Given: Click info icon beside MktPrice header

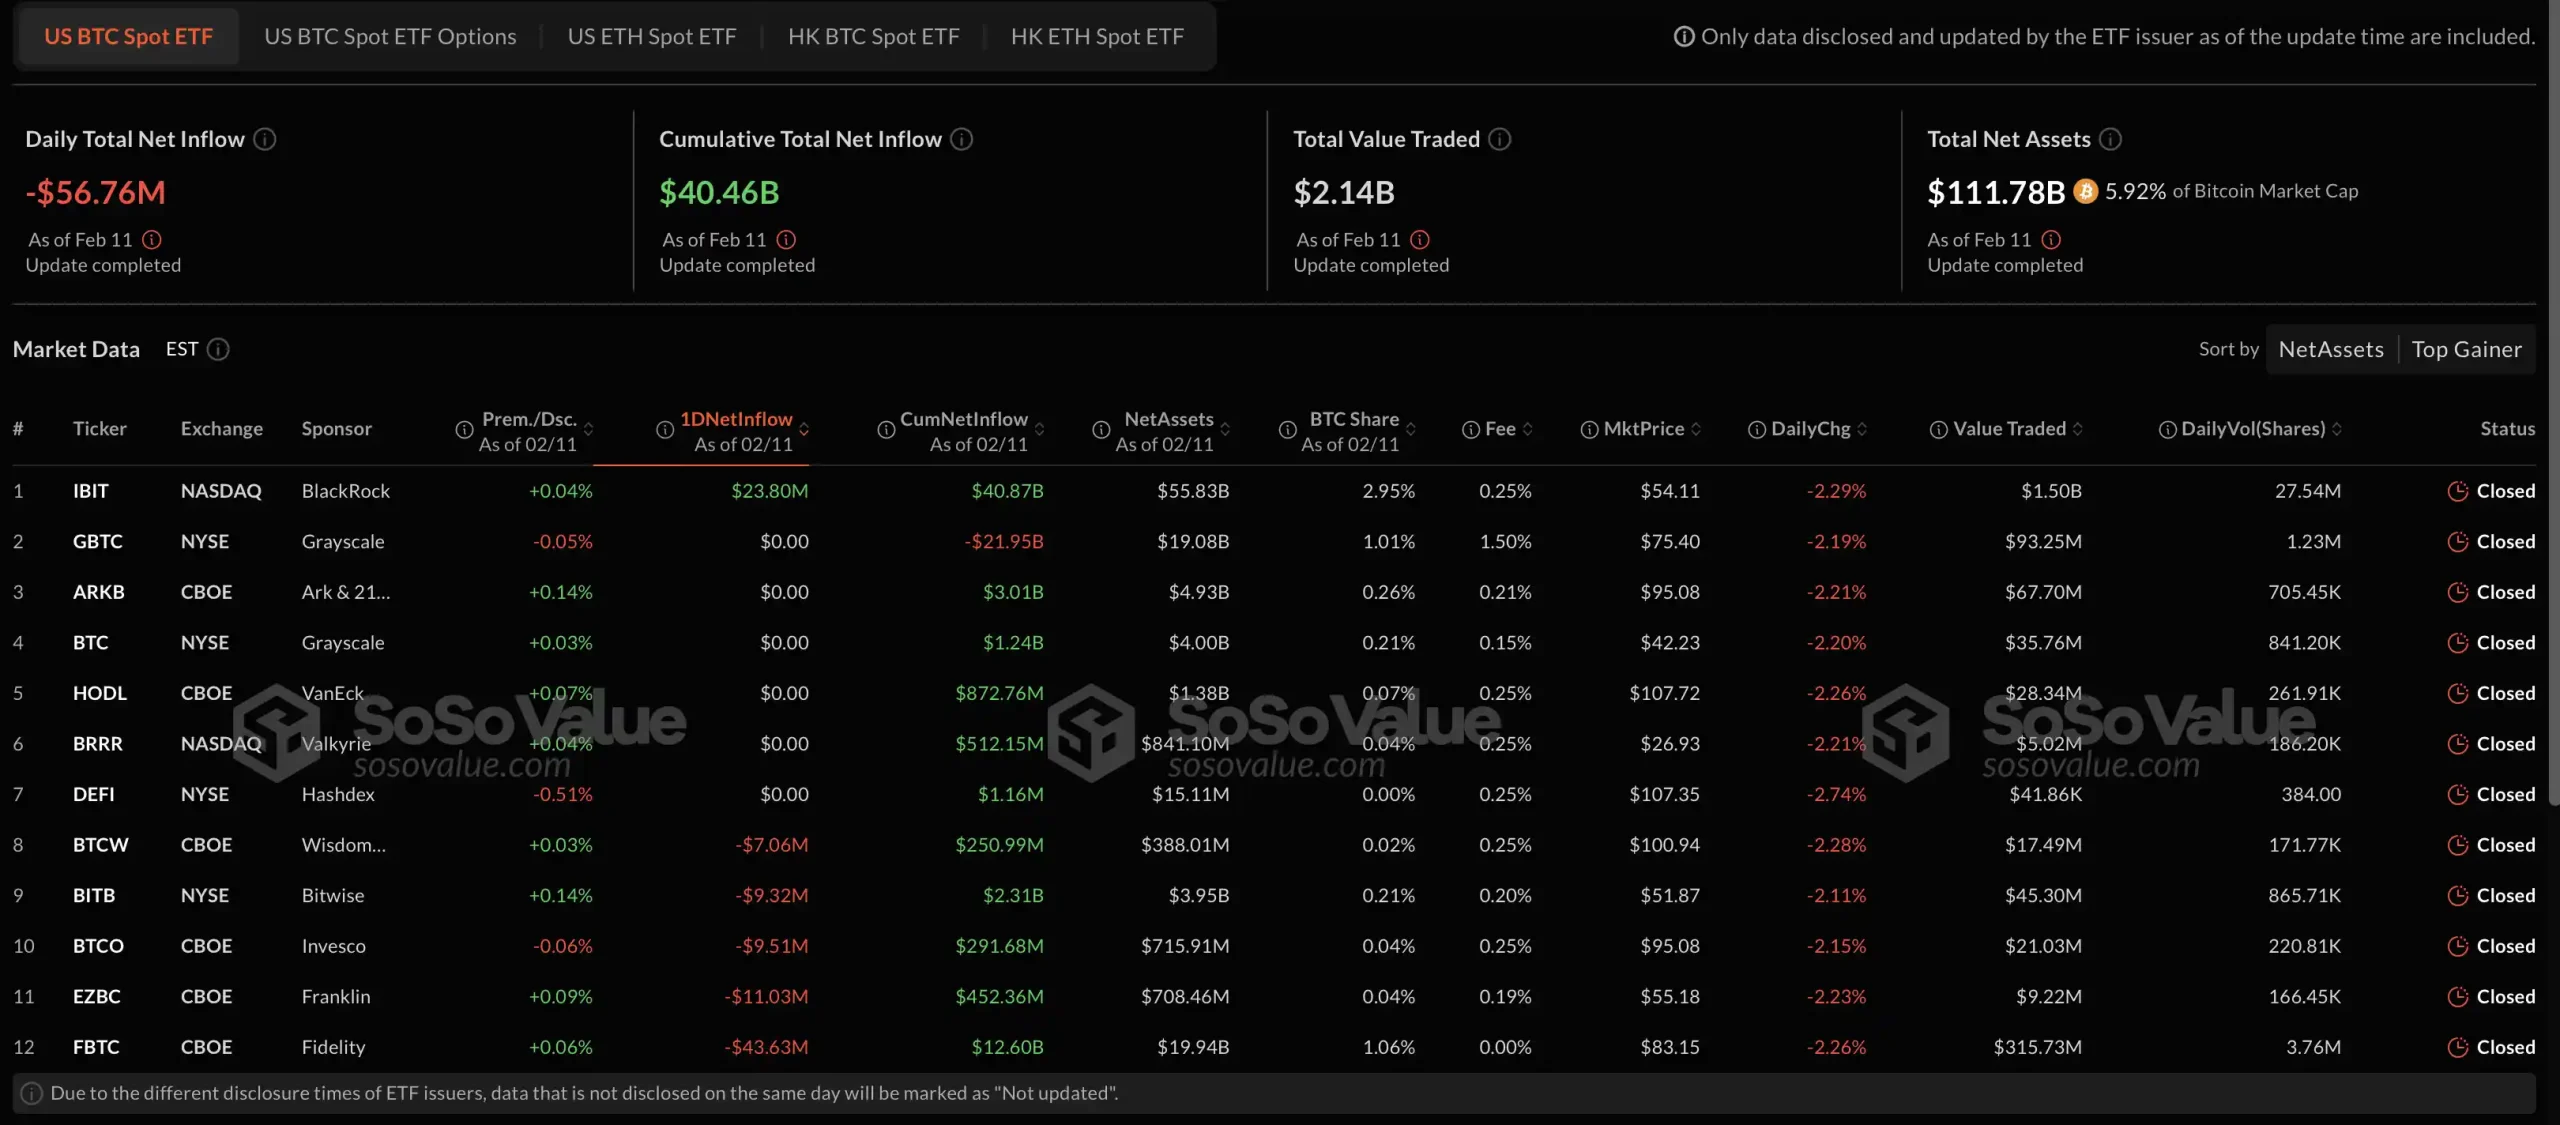Looking at the screenshot, I should tap(1589, 430).
